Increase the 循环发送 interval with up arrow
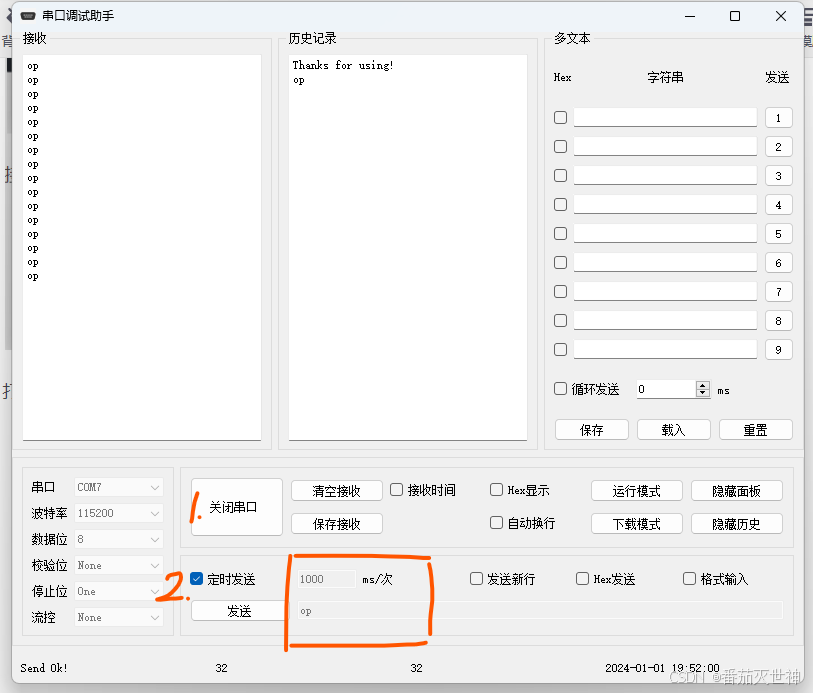 pyautogui.click(x=702, y=385)
